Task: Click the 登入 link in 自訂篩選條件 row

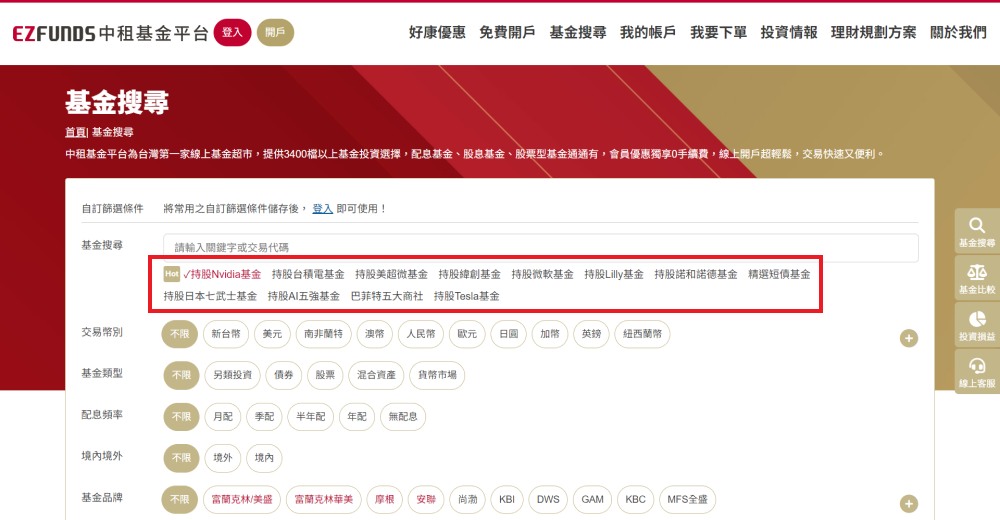Action: point(323,209)
